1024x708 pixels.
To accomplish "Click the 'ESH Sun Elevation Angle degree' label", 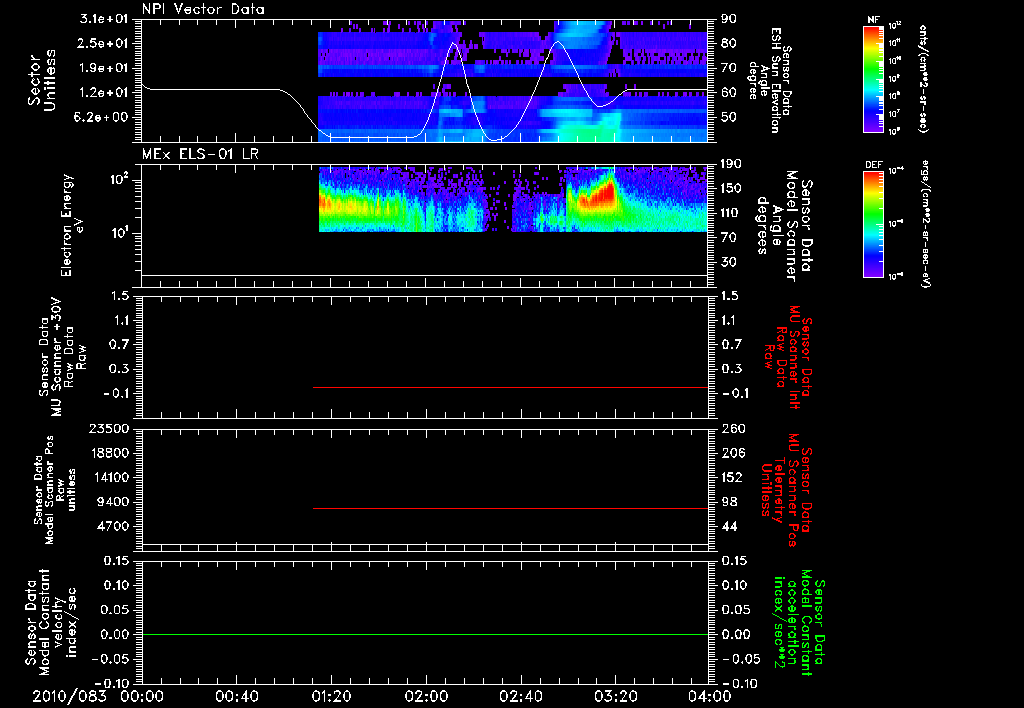I will tap(771, 80).
